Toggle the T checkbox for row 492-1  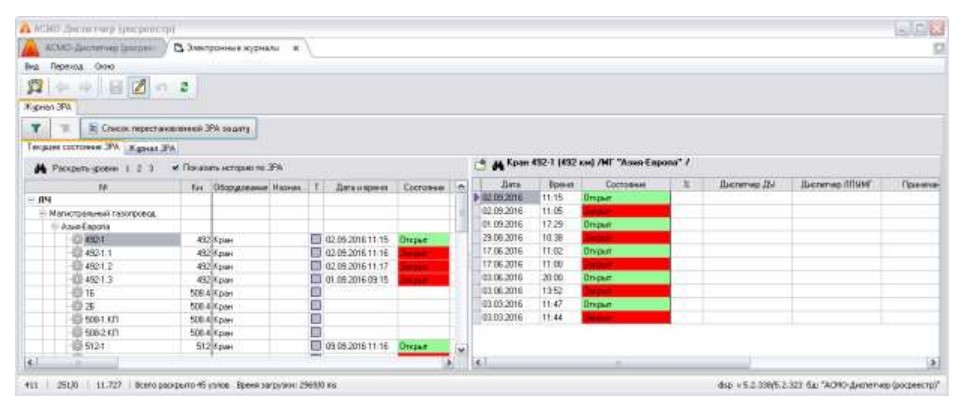pyautogui.click(x=316, y=239)
